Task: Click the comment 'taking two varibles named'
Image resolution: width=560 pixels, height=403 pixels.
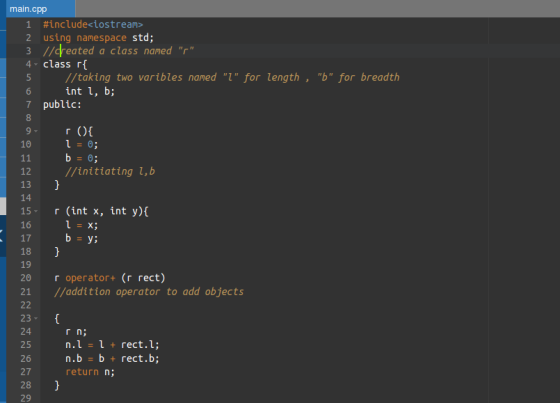Action: pyautogui.click(x=147, y=78)
